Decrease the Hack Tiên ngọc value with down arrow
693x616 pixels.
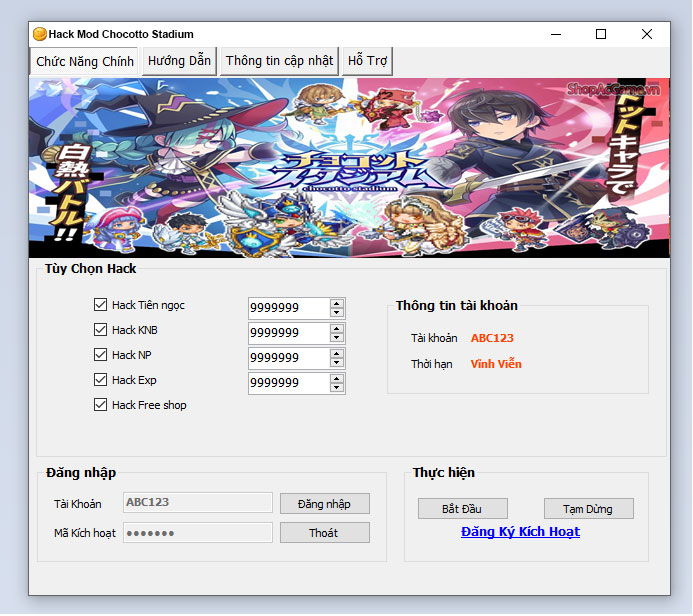pos(337,312)
